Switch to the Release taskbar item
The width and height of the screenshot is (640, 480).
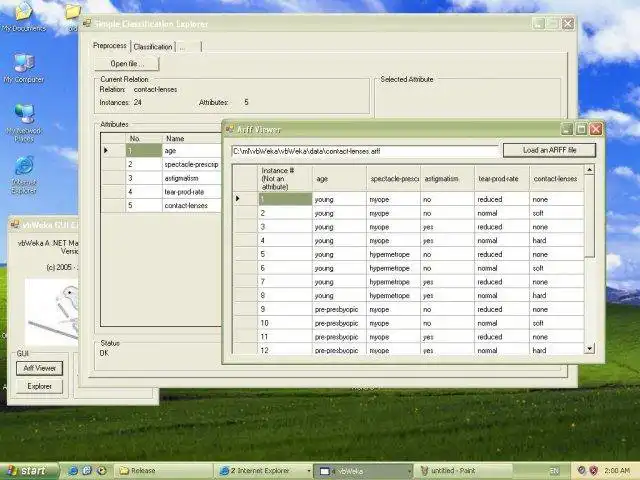tap(163, 471)
